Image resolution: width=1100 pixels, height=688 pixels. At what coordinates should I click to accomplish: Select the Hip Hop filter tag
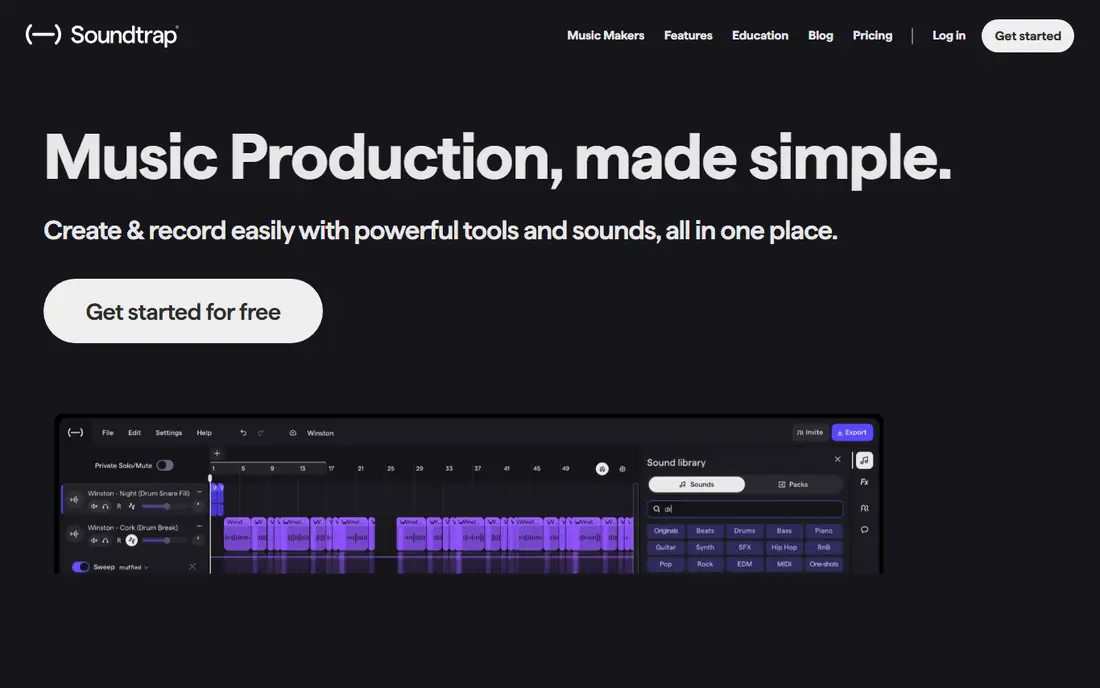[784, 548]
